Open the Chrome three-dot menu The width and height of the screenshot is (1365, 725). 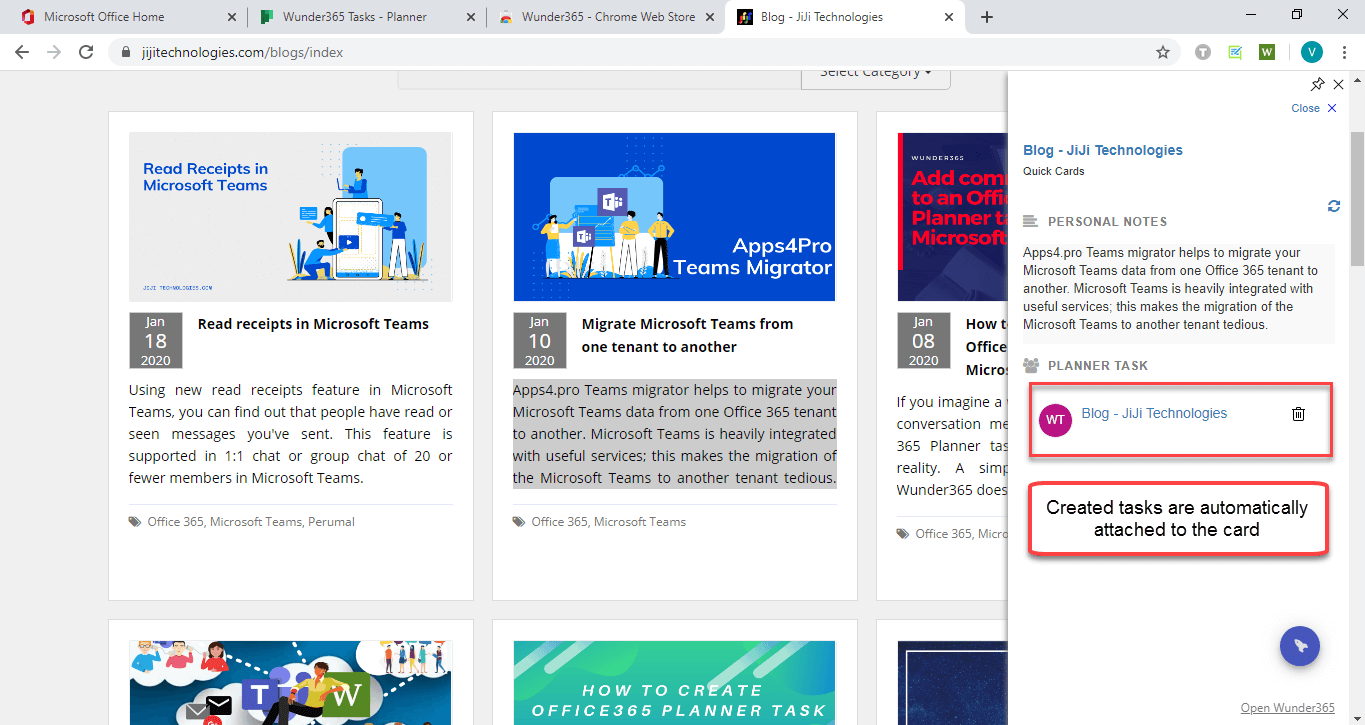pyautogui.click(x=1345, y=52)
